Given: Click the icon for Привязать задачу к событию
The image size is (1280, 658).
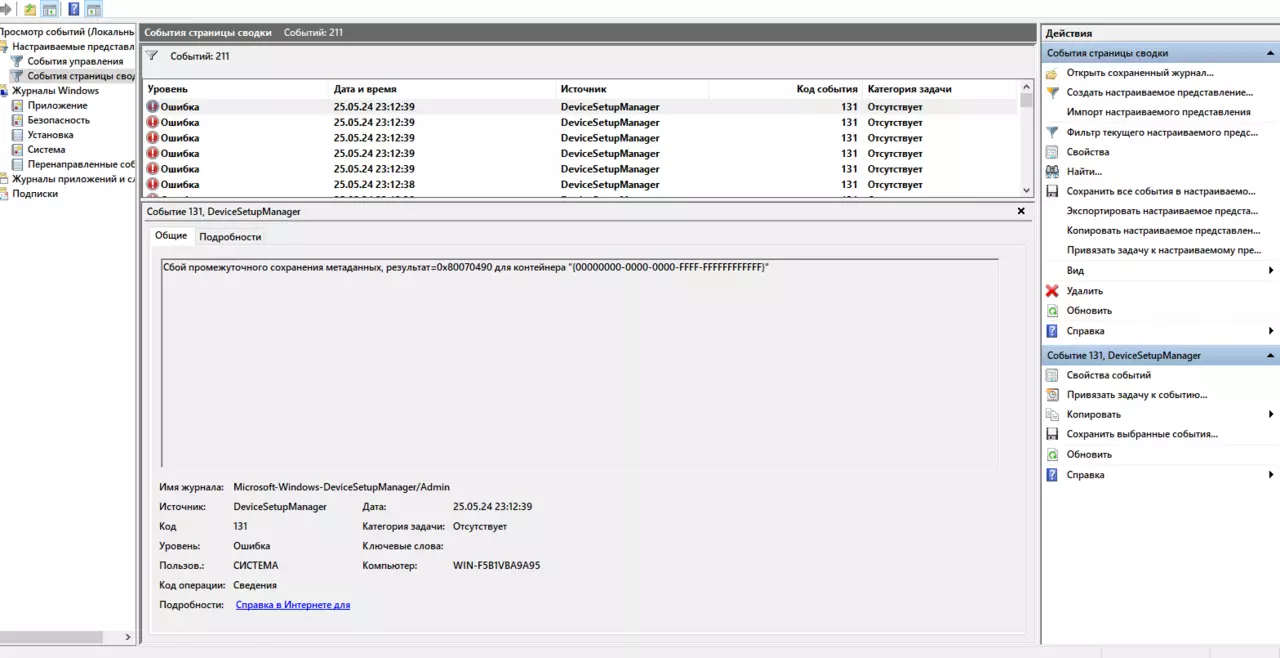Looking at the screenshot, I should click(1052, 394).
